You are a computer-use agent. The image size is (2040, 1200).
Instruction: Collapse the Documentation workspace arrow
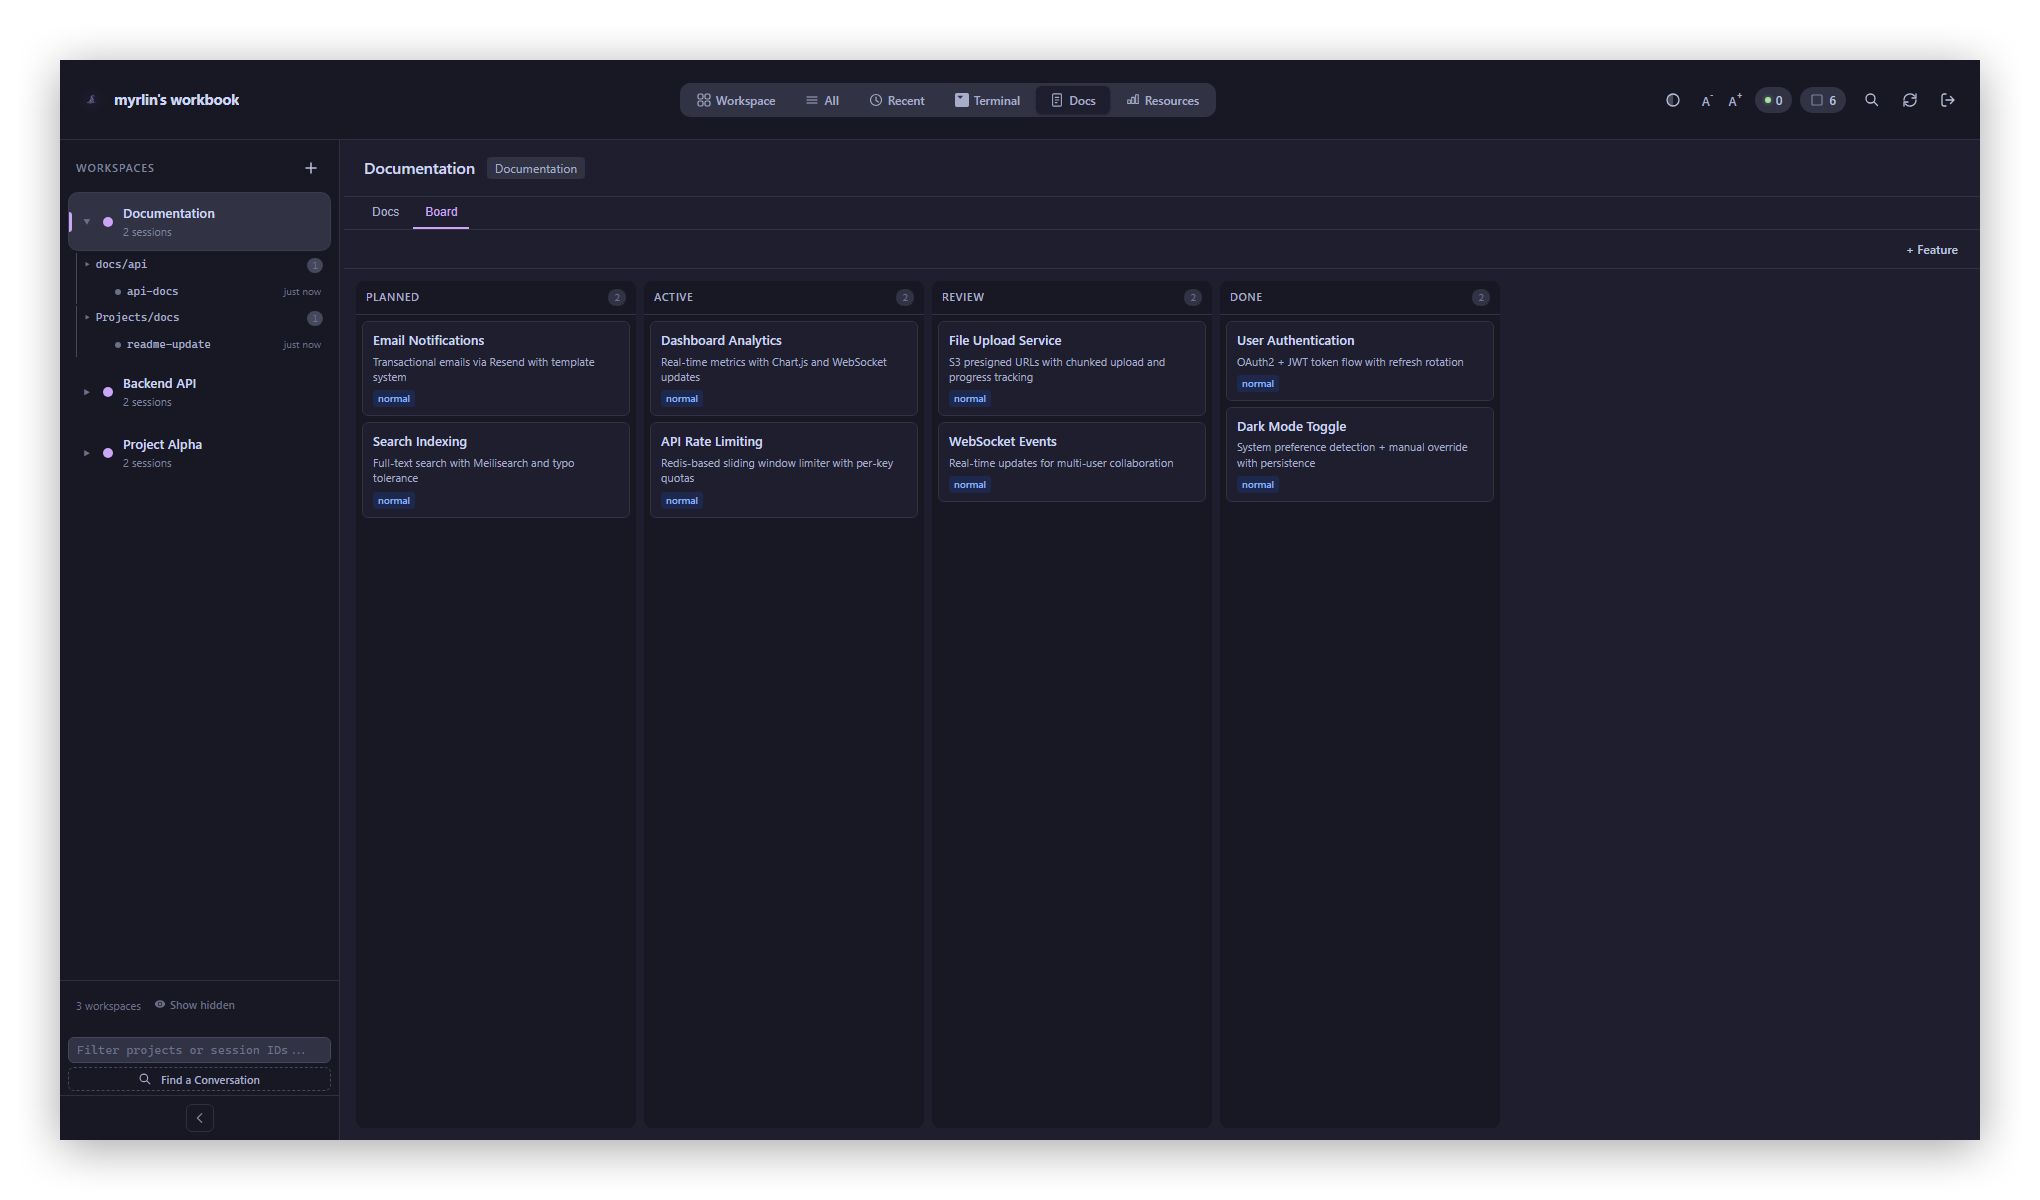87,222
